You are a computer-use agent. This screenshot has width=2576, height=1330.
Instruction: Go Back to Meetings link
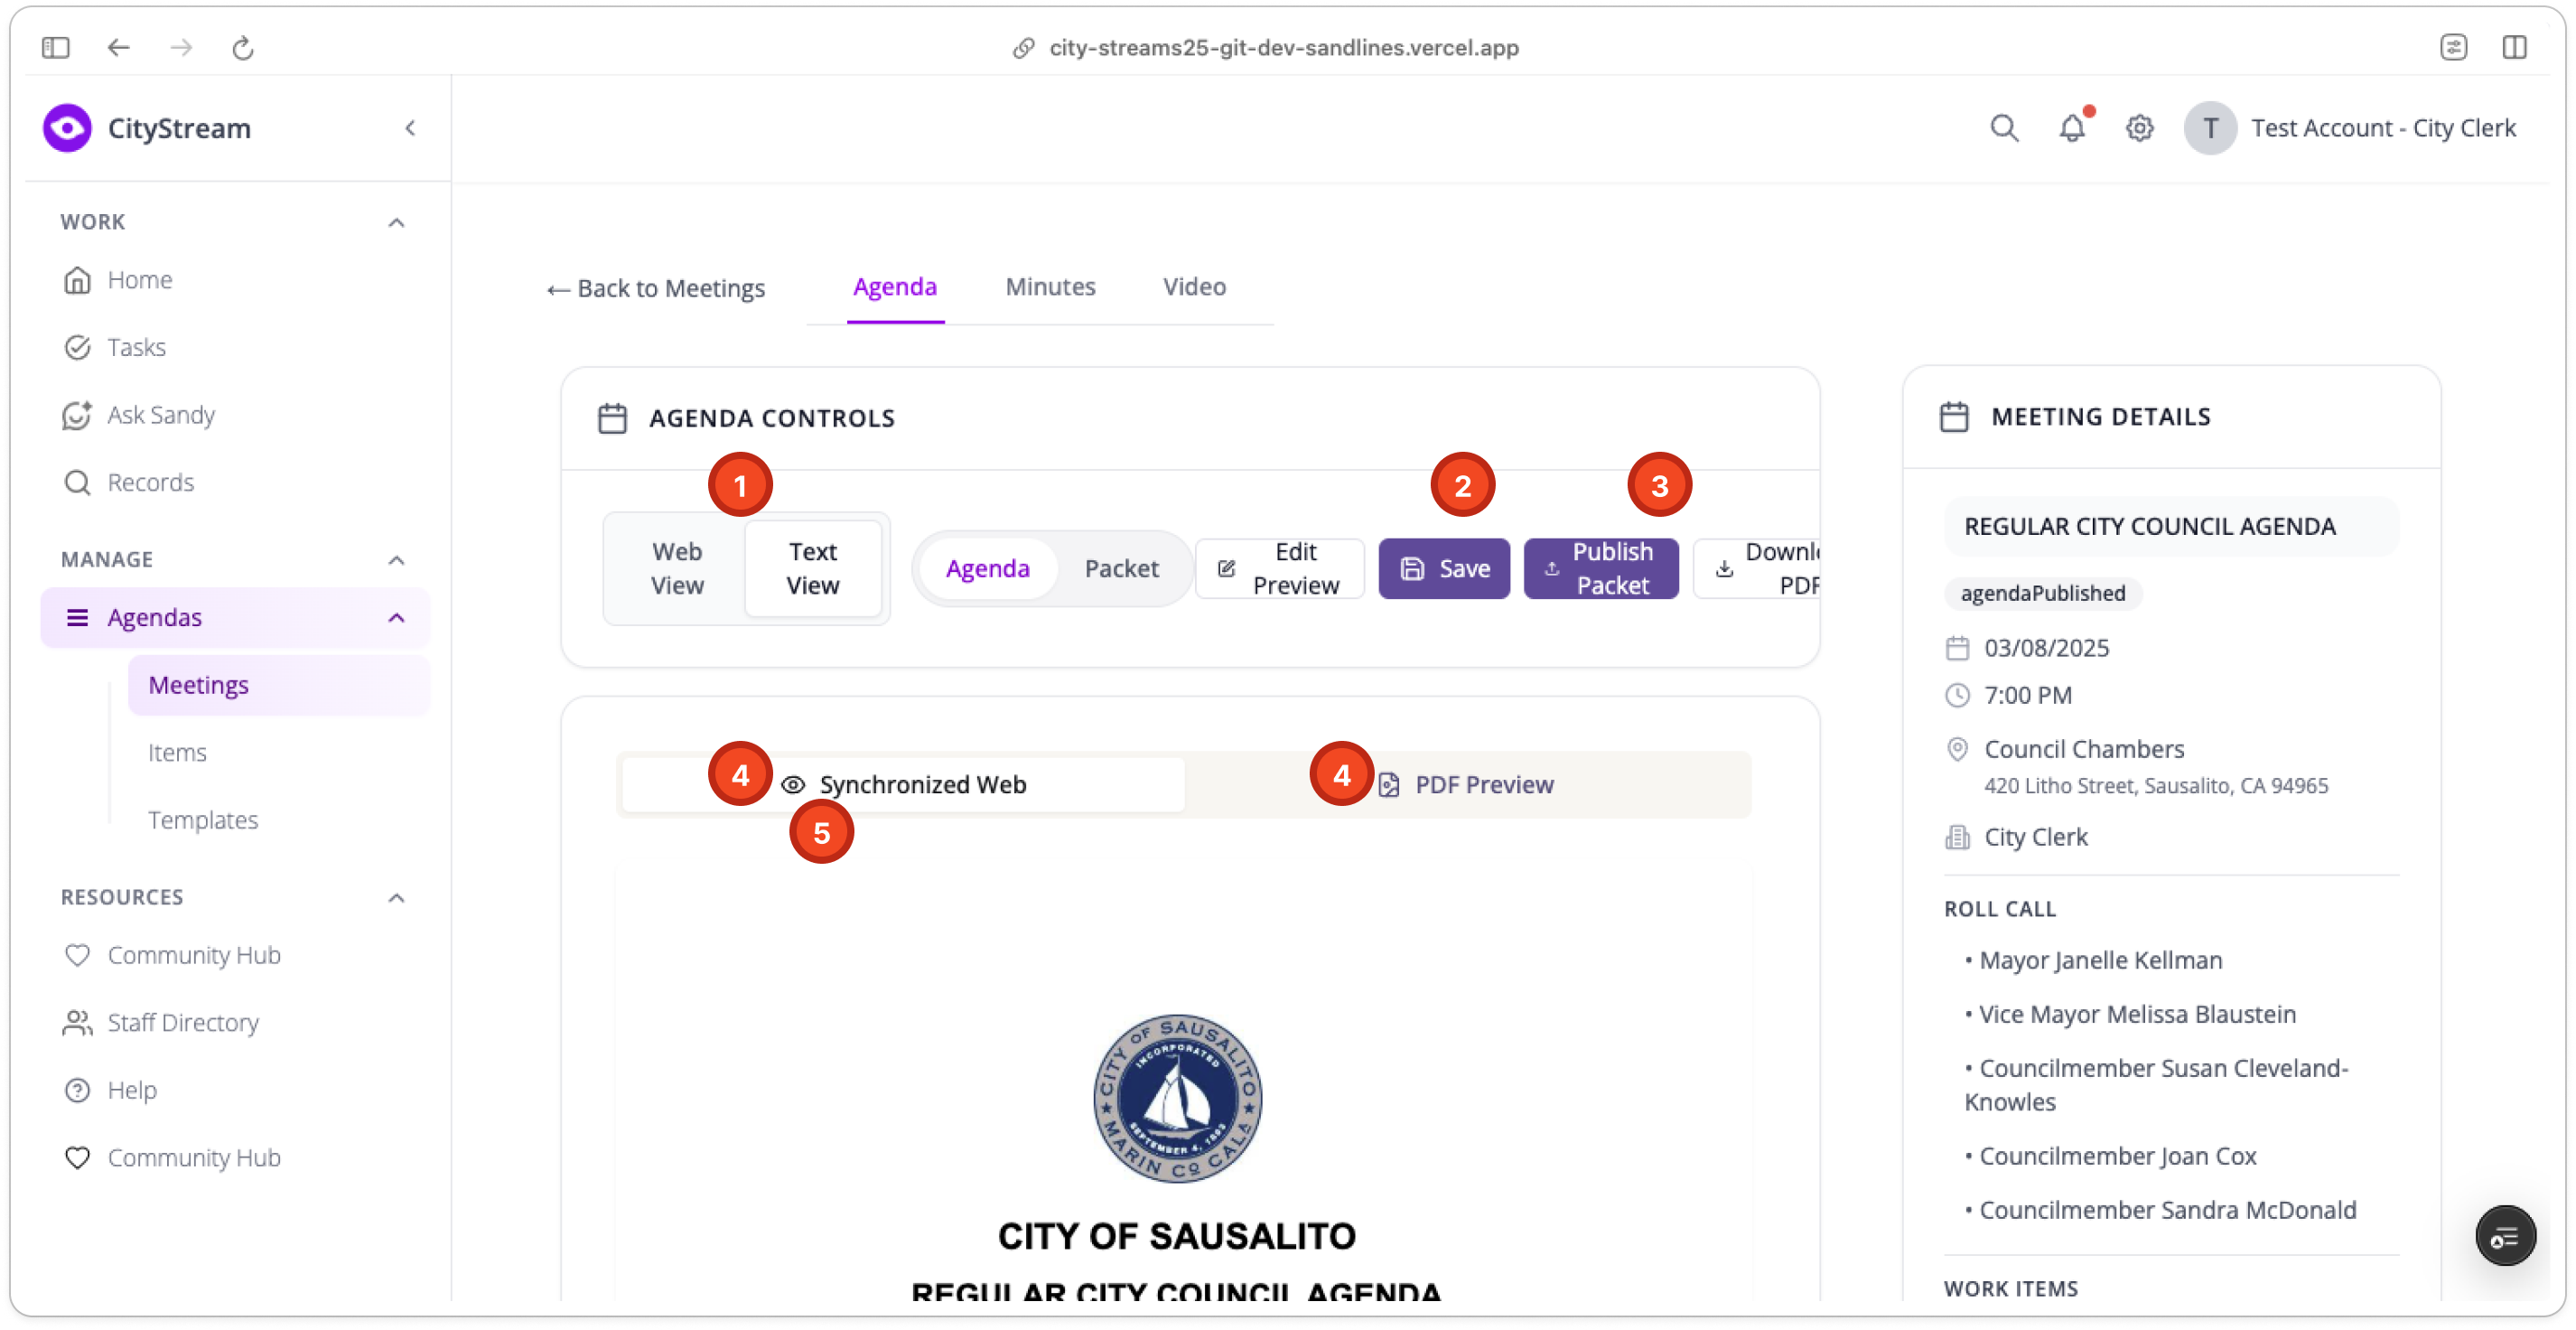(x=656, y=289)
